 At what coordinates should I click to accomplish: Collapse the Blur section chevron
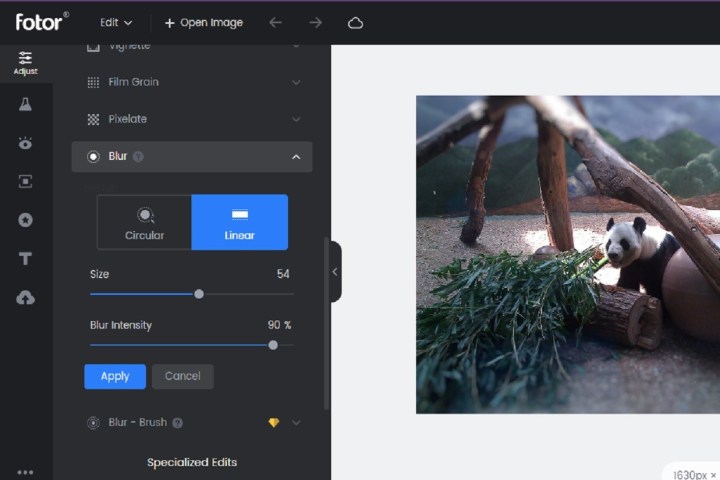[296, 157]
